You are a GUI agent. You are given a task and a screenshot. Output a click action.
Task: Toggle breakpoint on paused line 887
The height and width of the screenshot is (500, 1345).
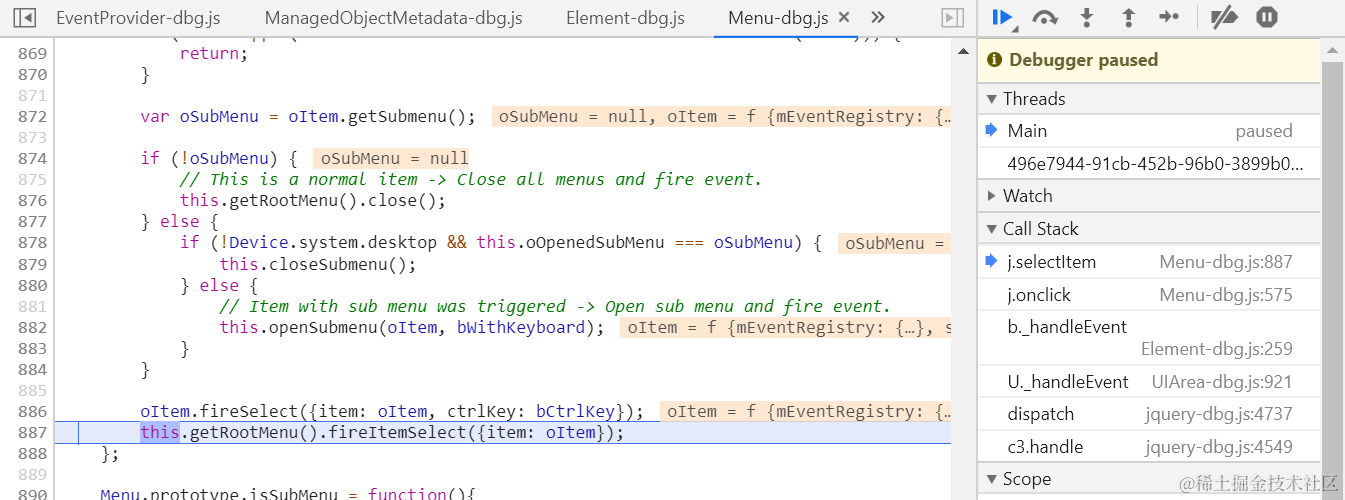(32, 432)
